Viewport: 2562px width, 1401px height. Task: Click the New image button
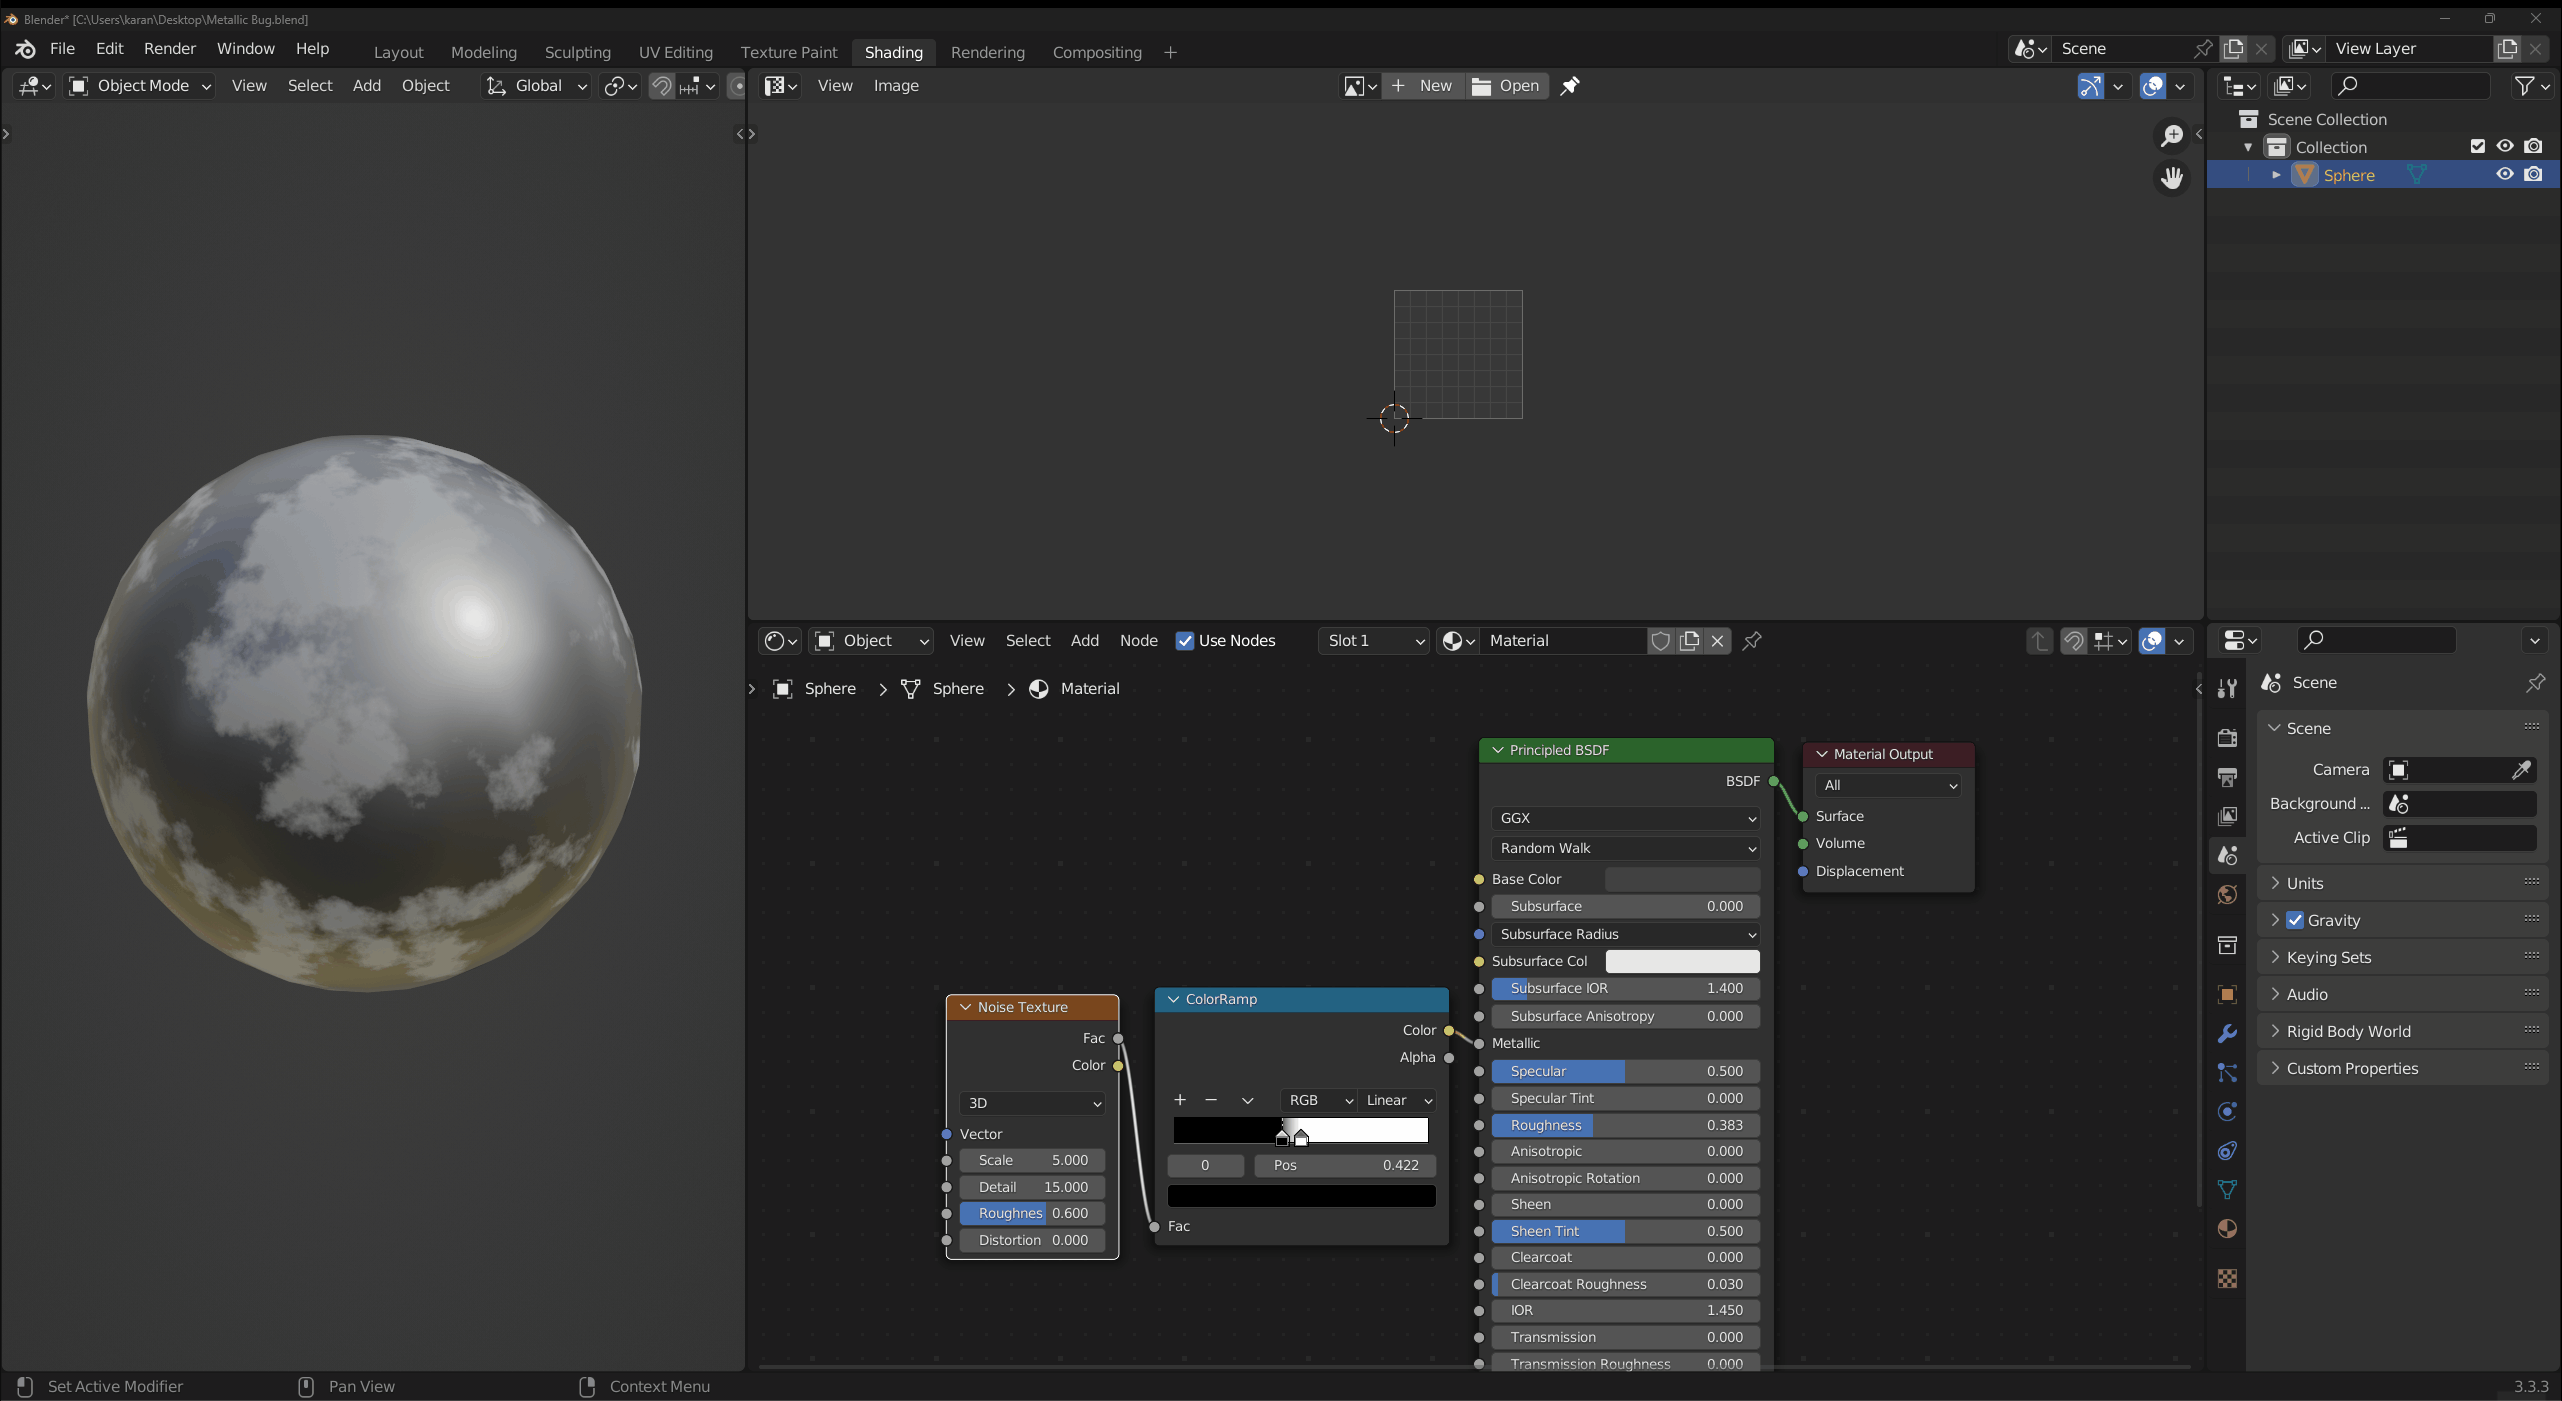[1422, 86]
